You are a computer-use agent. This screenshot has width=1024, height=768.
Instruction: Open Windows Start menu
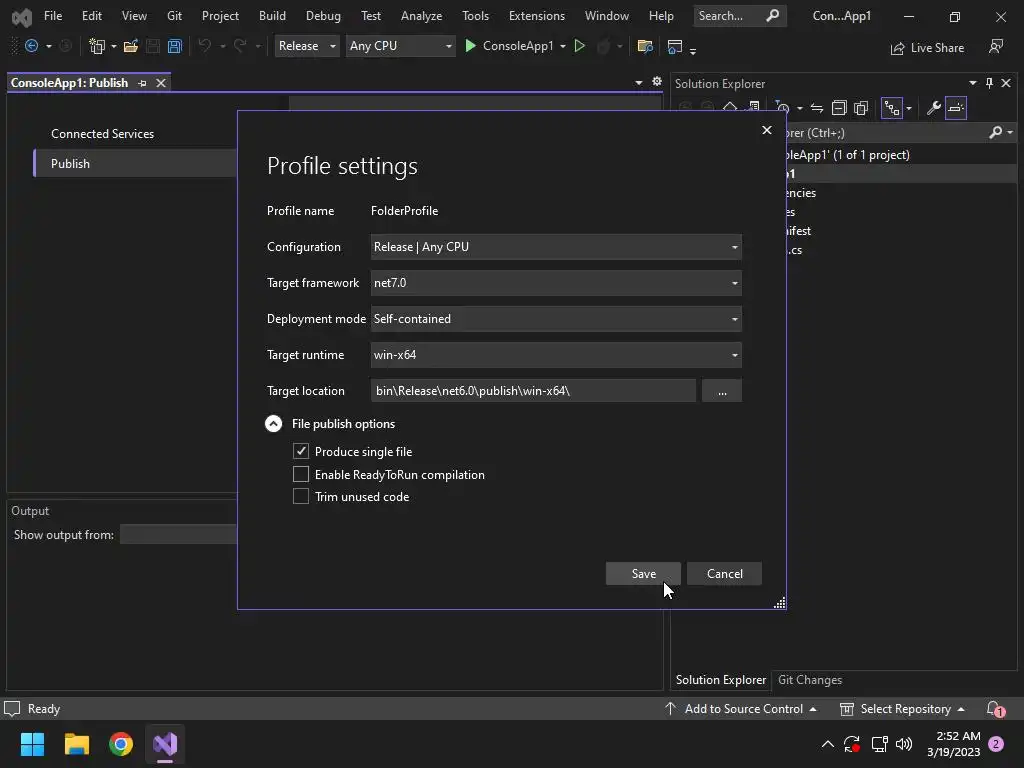click(32, 744)
